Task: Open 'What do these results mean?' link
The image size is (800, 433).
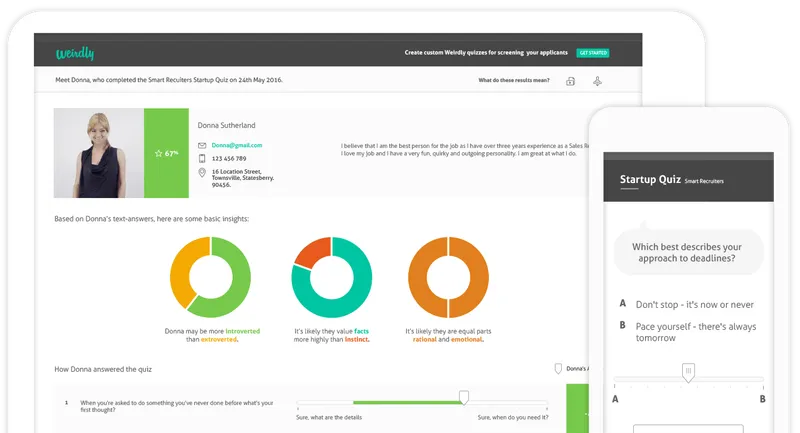Action: 514,80
